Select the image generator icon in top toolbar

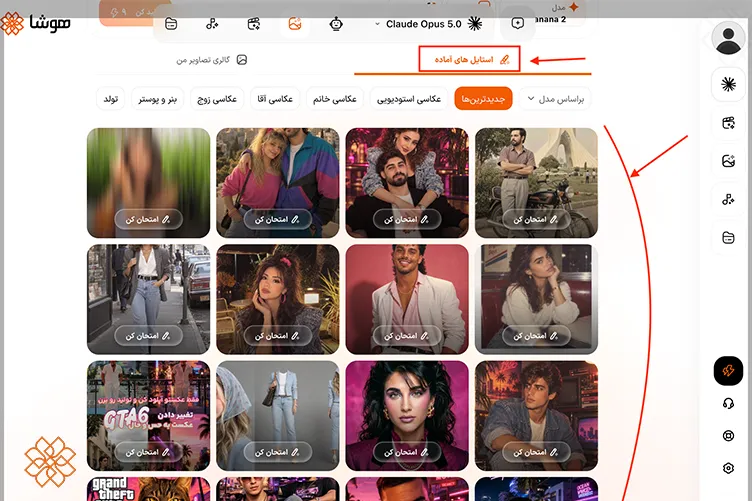294,23
